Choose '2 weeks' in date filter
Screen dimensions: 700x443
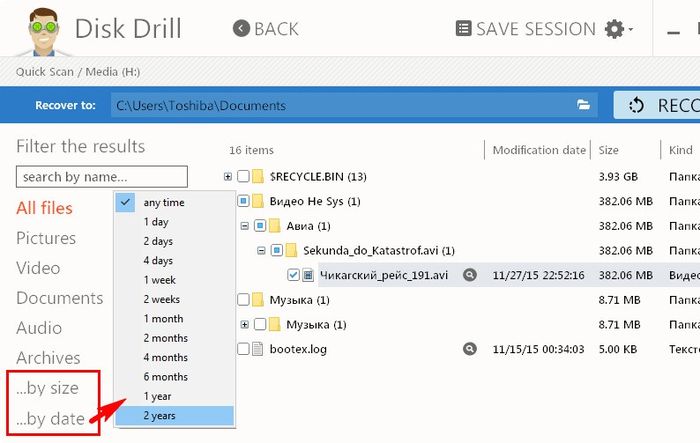[175, 299]
